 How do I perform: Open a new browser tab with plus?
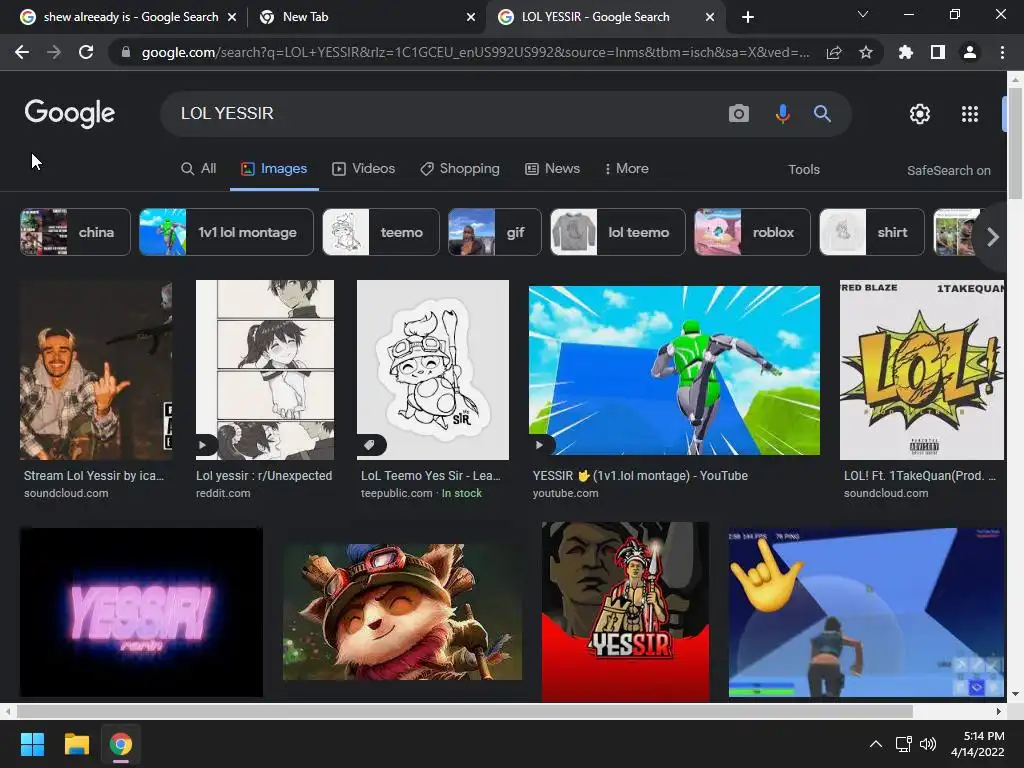(x=748, y=17)
